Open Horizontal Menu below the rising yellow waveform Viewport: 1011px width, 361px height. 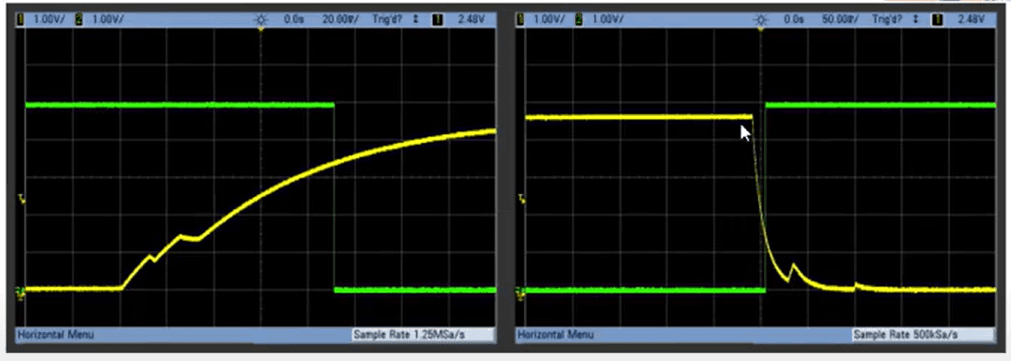pyautogui.click(x=55, y=335)
